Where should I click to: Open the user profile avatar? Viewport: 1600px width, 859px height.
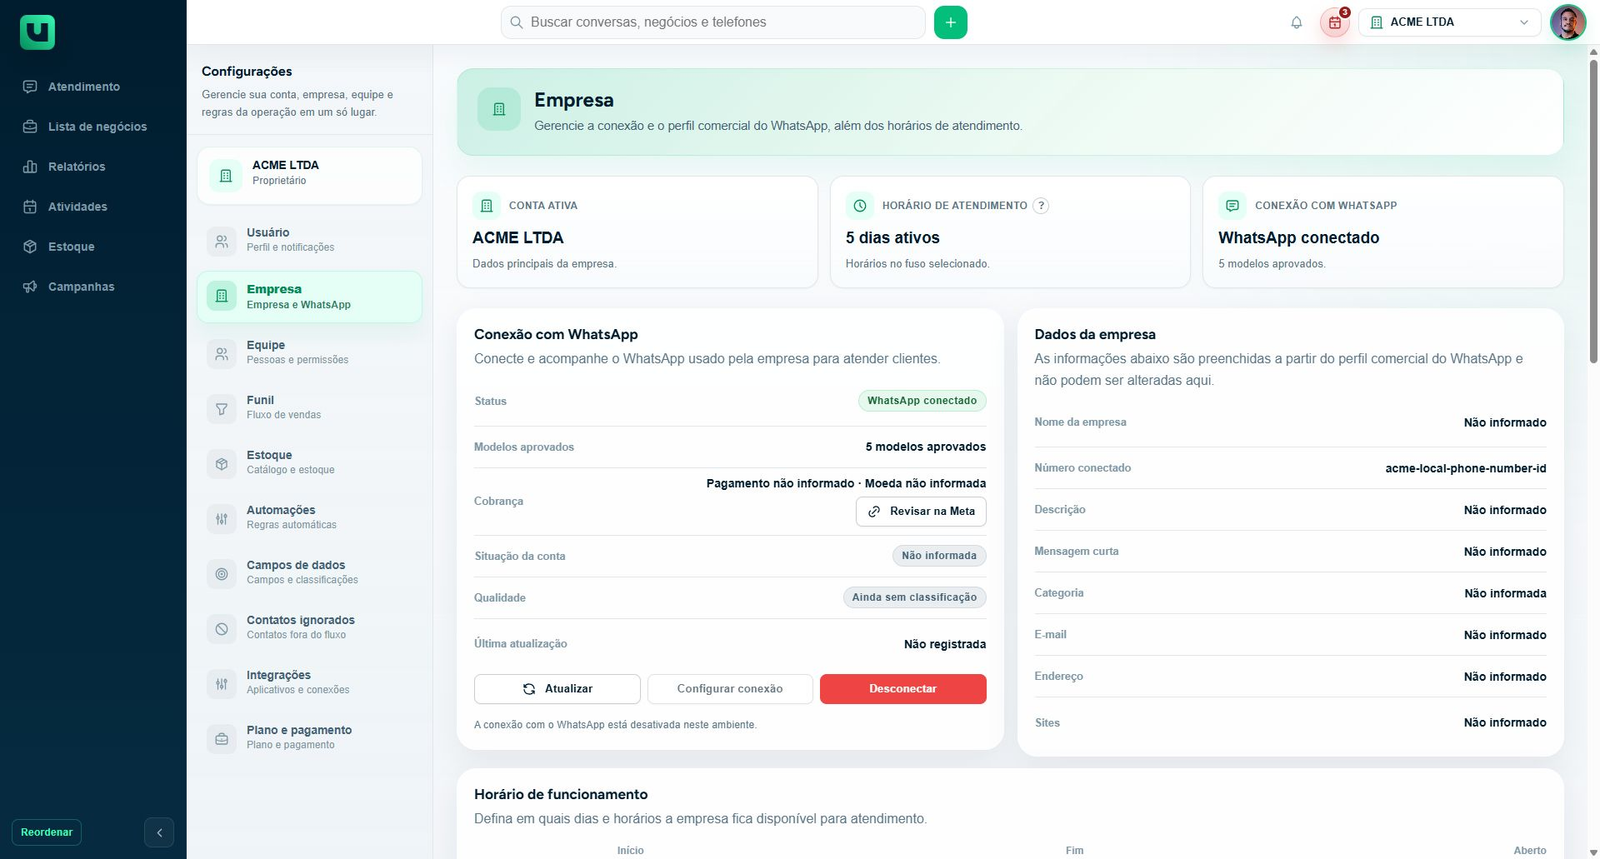click(1567, 22)
